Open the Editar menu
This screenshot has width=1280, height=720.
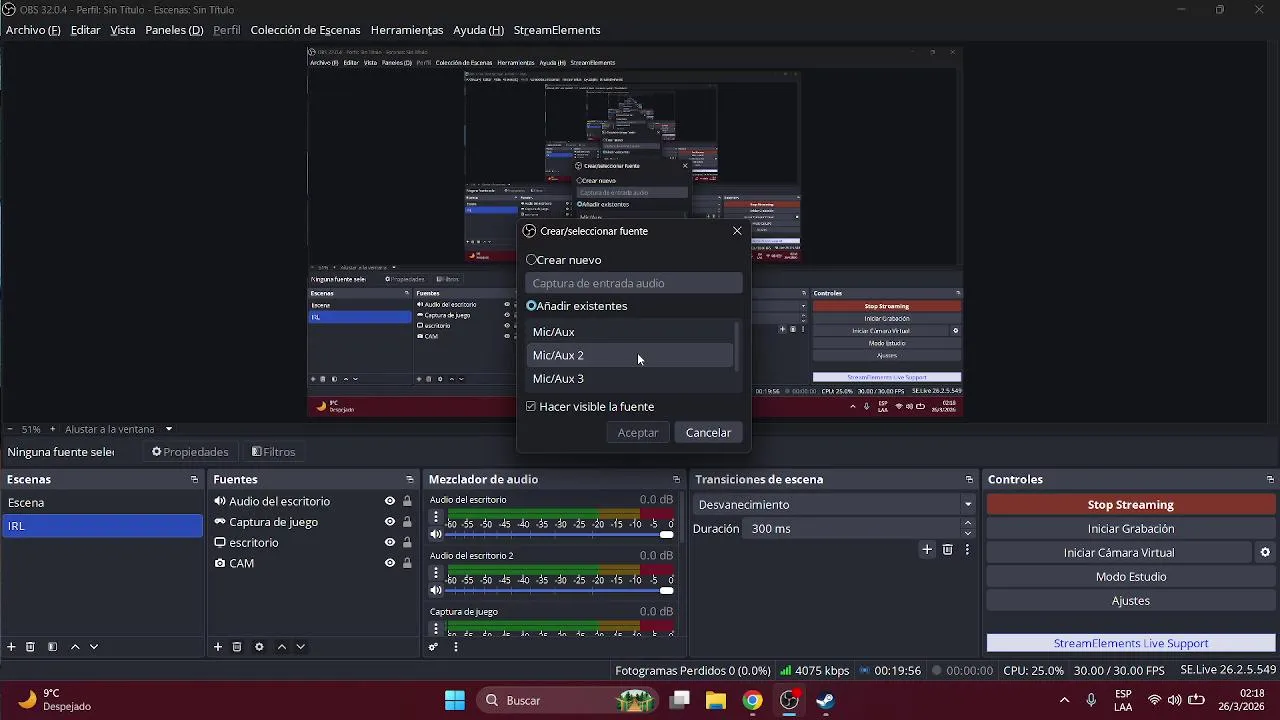click(x=85, y=30)
